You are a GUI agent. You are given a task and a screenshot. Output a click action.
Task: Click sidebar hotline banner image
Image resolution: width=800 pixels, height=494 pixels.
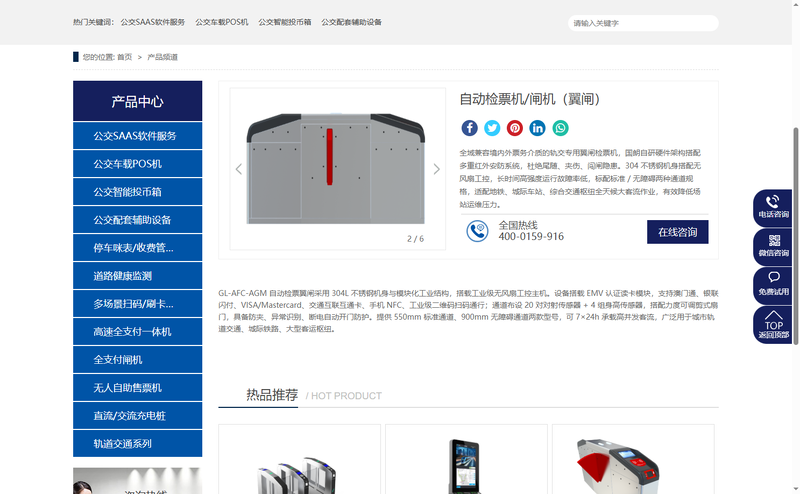[137, 481]
